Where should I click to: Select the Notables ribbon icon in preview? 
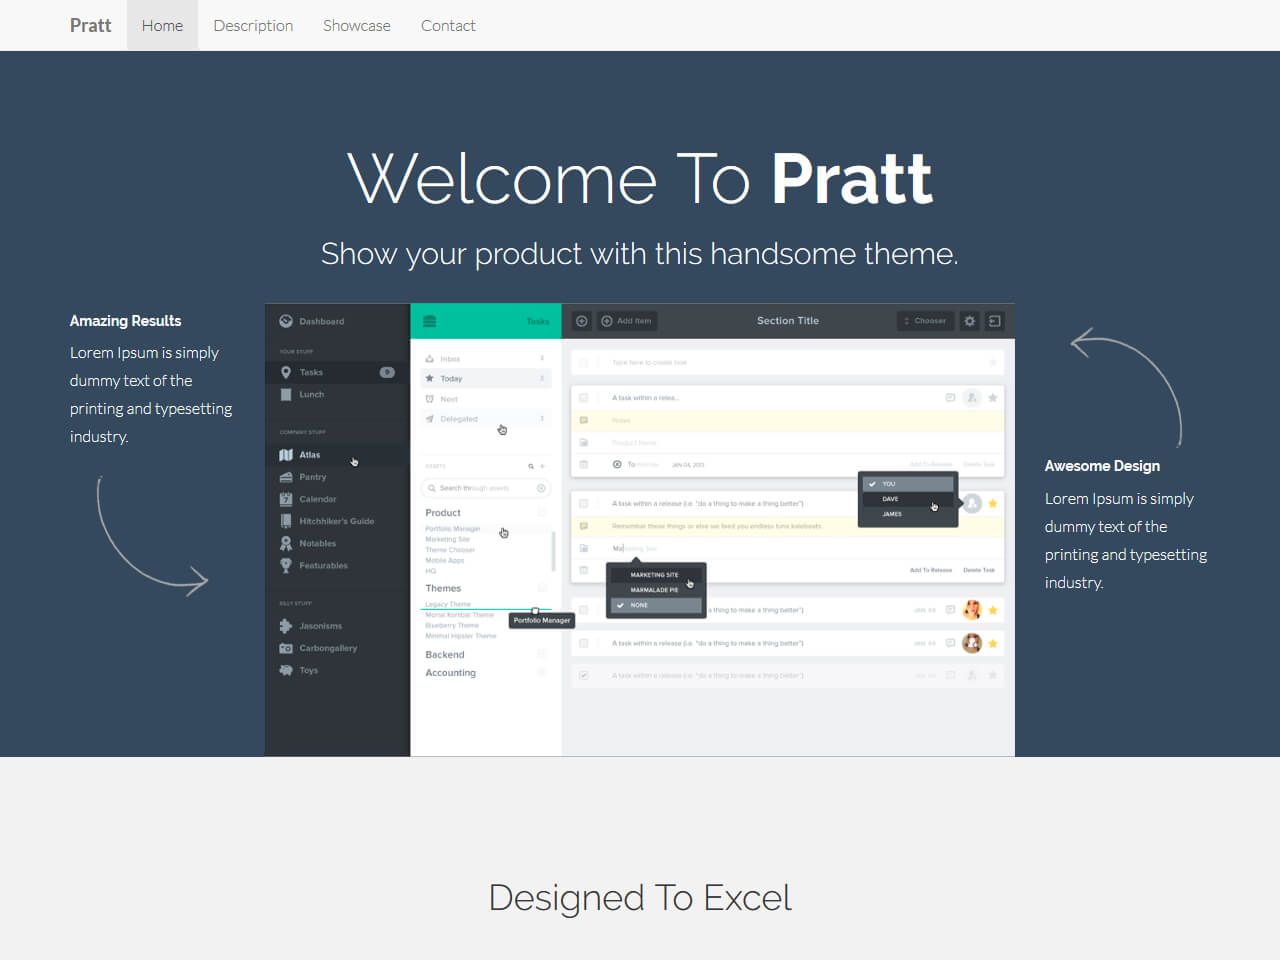click(x=286, y=543)
